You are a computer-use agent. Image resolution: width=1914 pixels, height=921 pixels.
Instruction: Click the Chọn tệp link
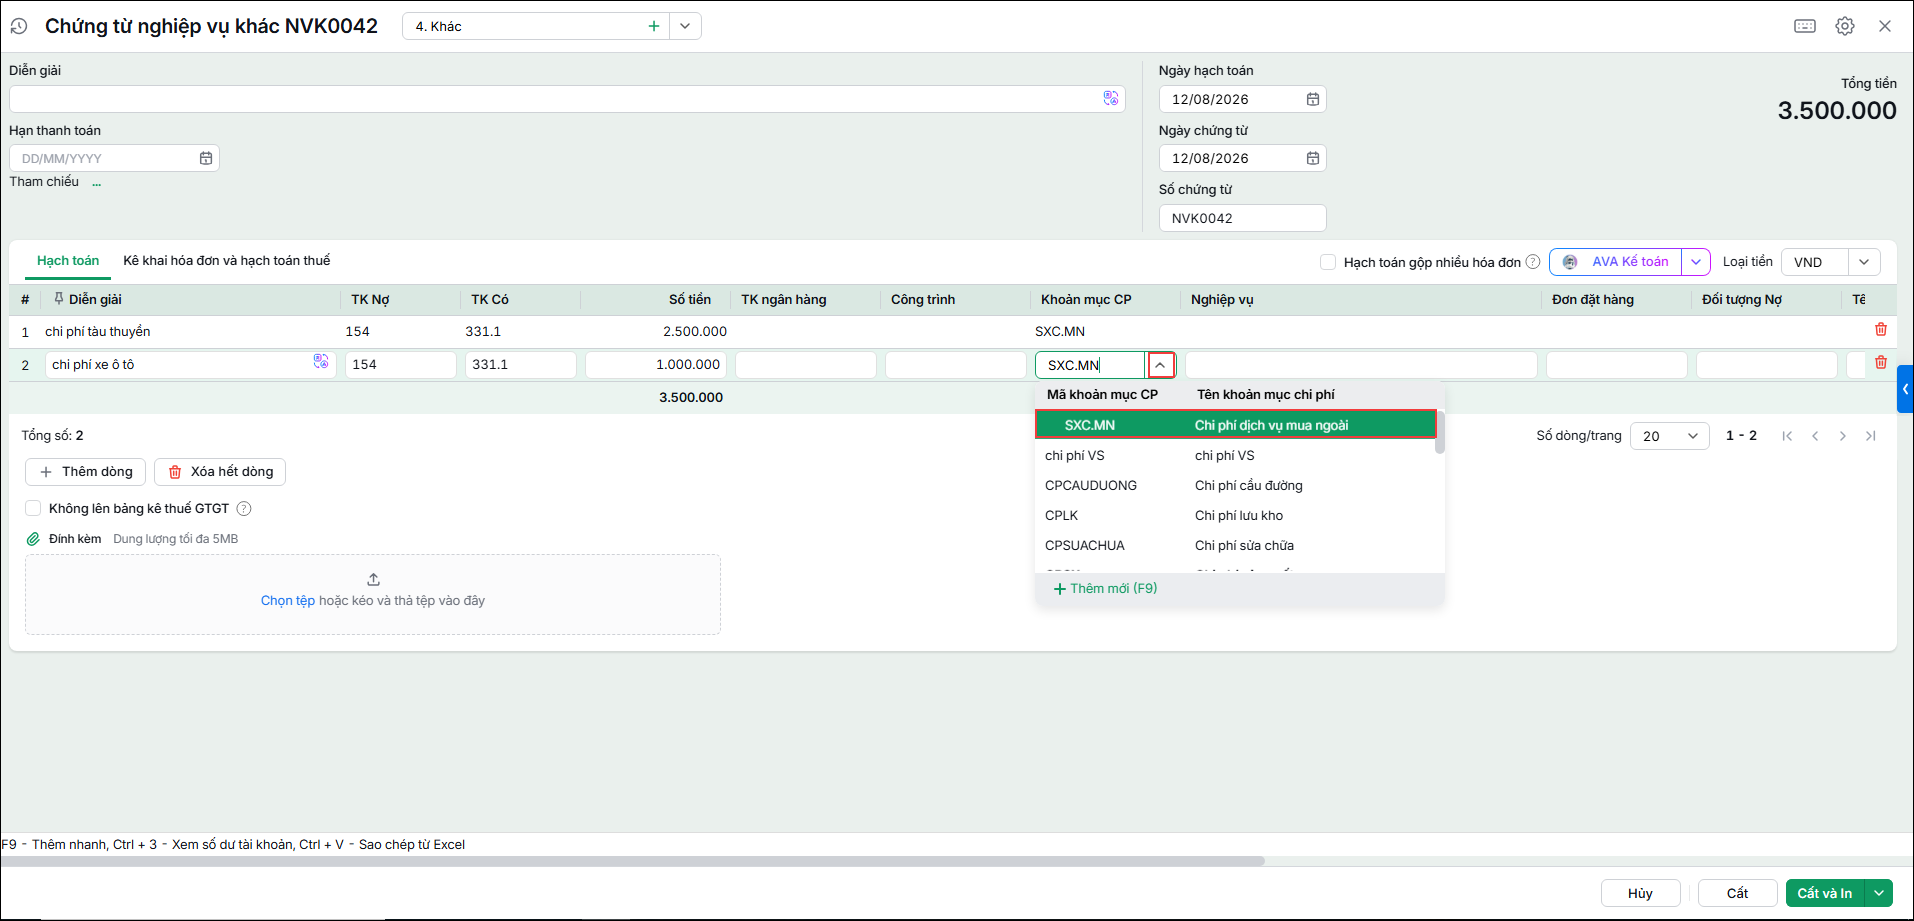click(x=288, y=600)
